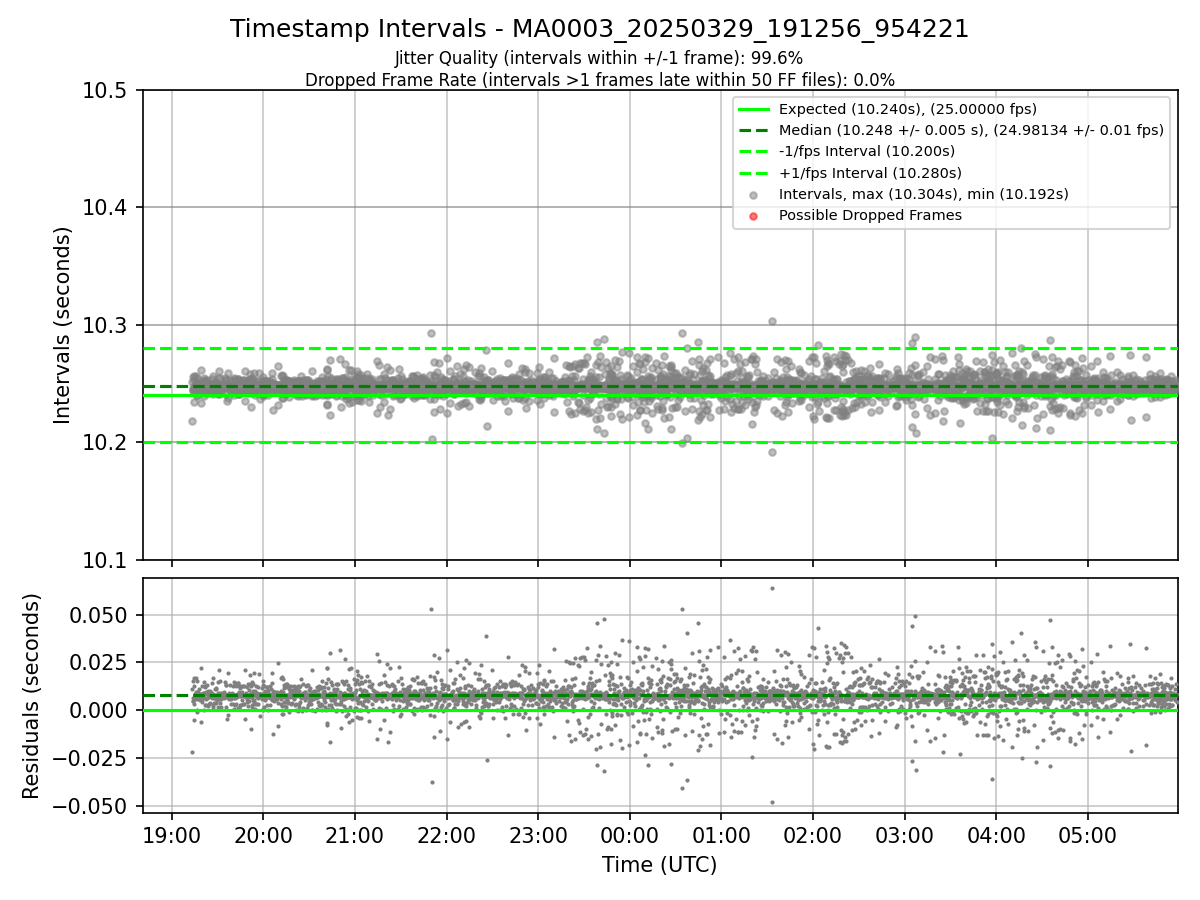
Task: Click legend entry "Expected (10.240s), (25.00000 fps)"
Action: tap(908, 109)
